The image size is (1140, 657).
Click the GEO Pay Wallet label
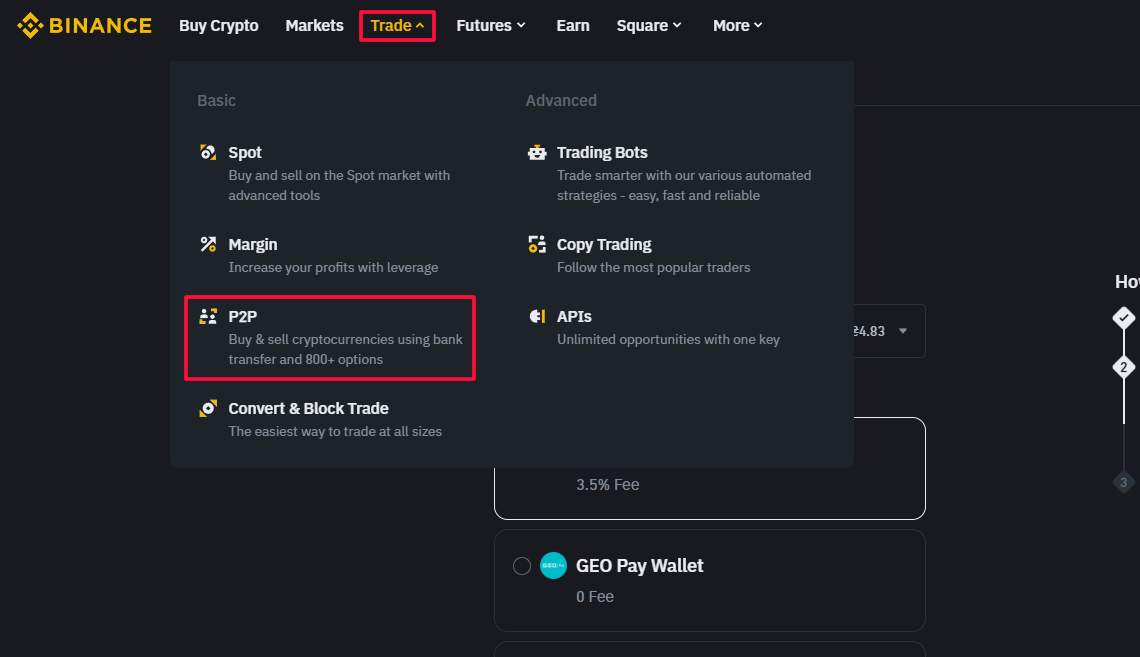639,565
